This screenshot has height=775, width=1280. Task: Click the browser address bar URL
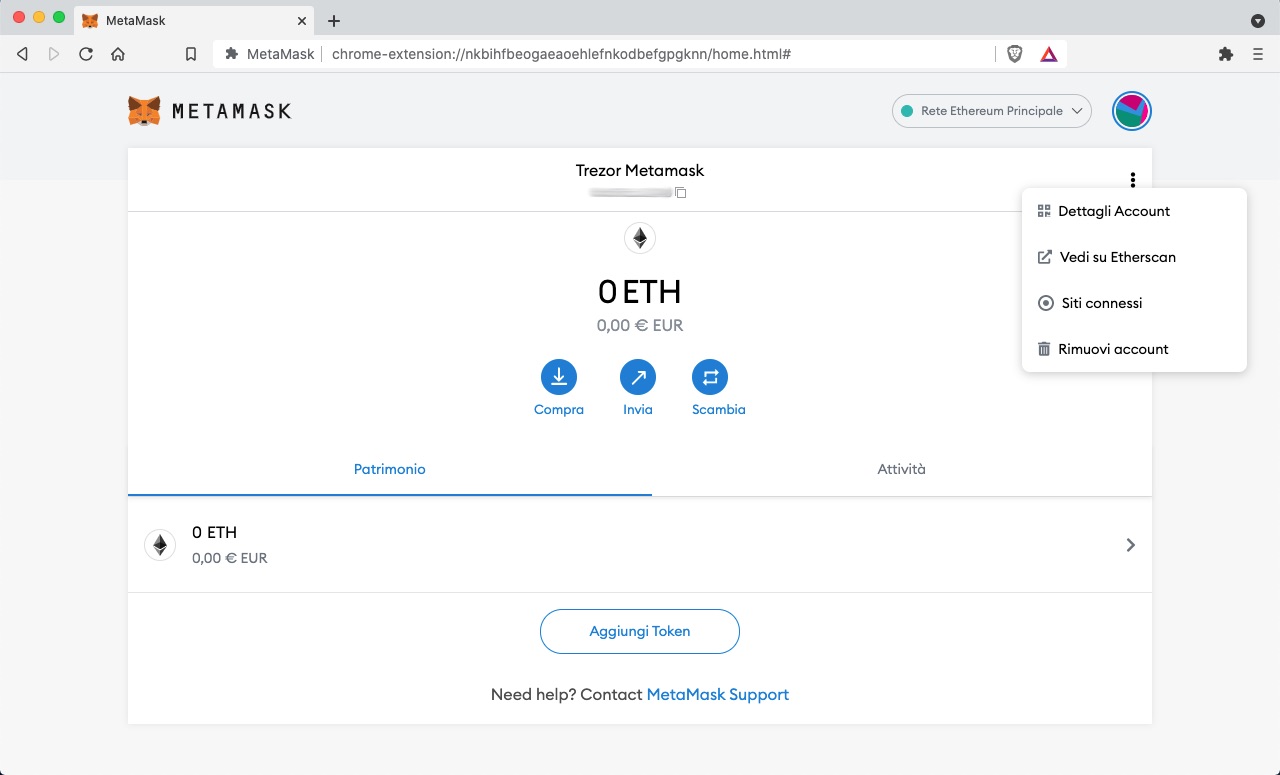pyautogui.click(x=561, y=54)
